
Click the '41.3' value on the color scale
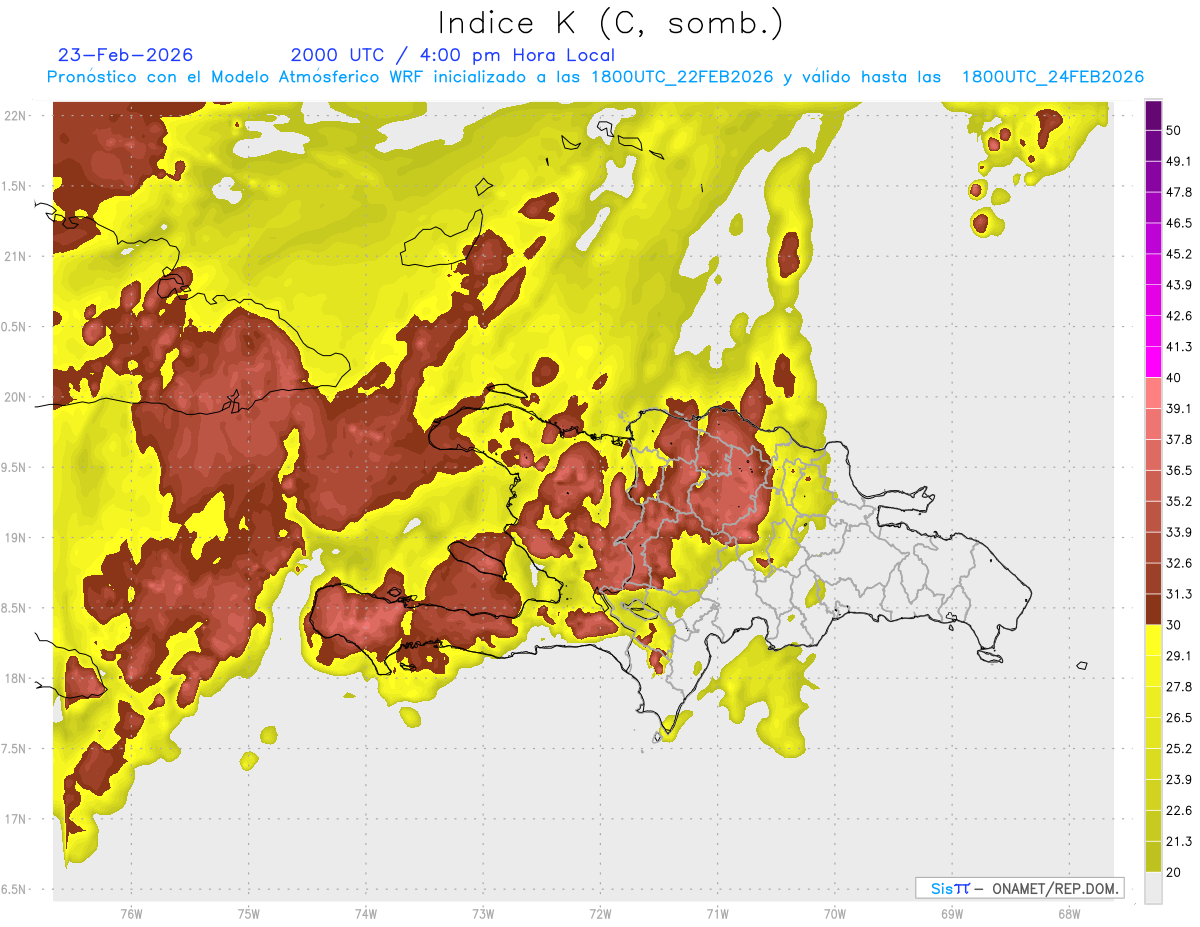(x=1179, y=347)
